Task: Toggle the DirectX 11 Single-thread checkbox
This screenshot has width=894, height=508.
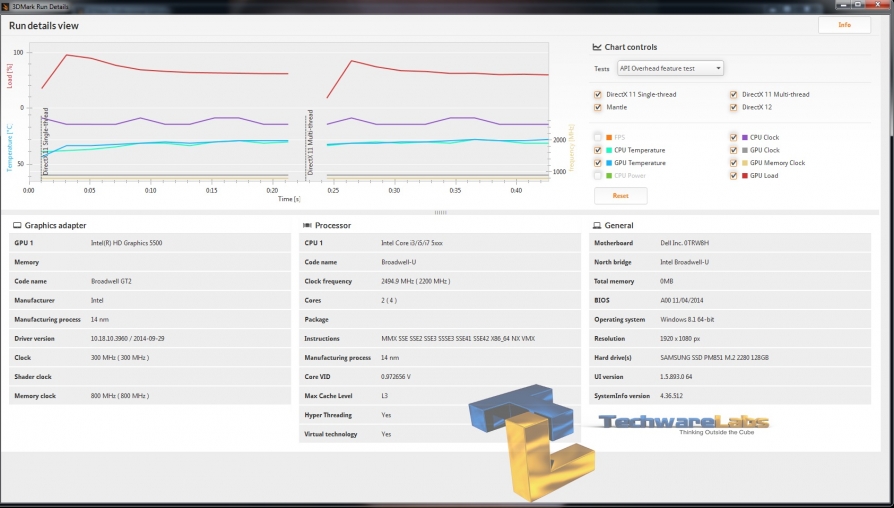Action: click(x=598, y=95)
